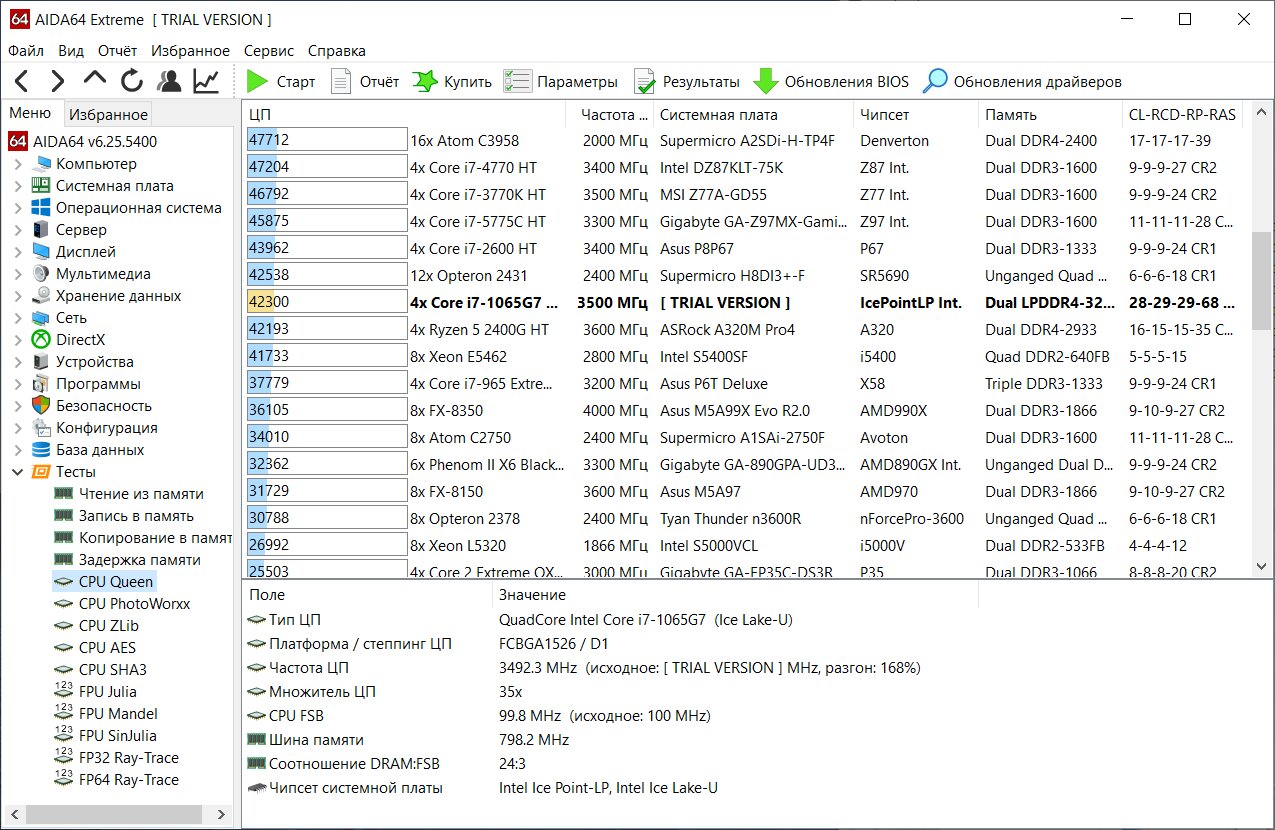The image size is (1275, 830).
Task: Sort results by the Чипсет column header
Action: 916,115
